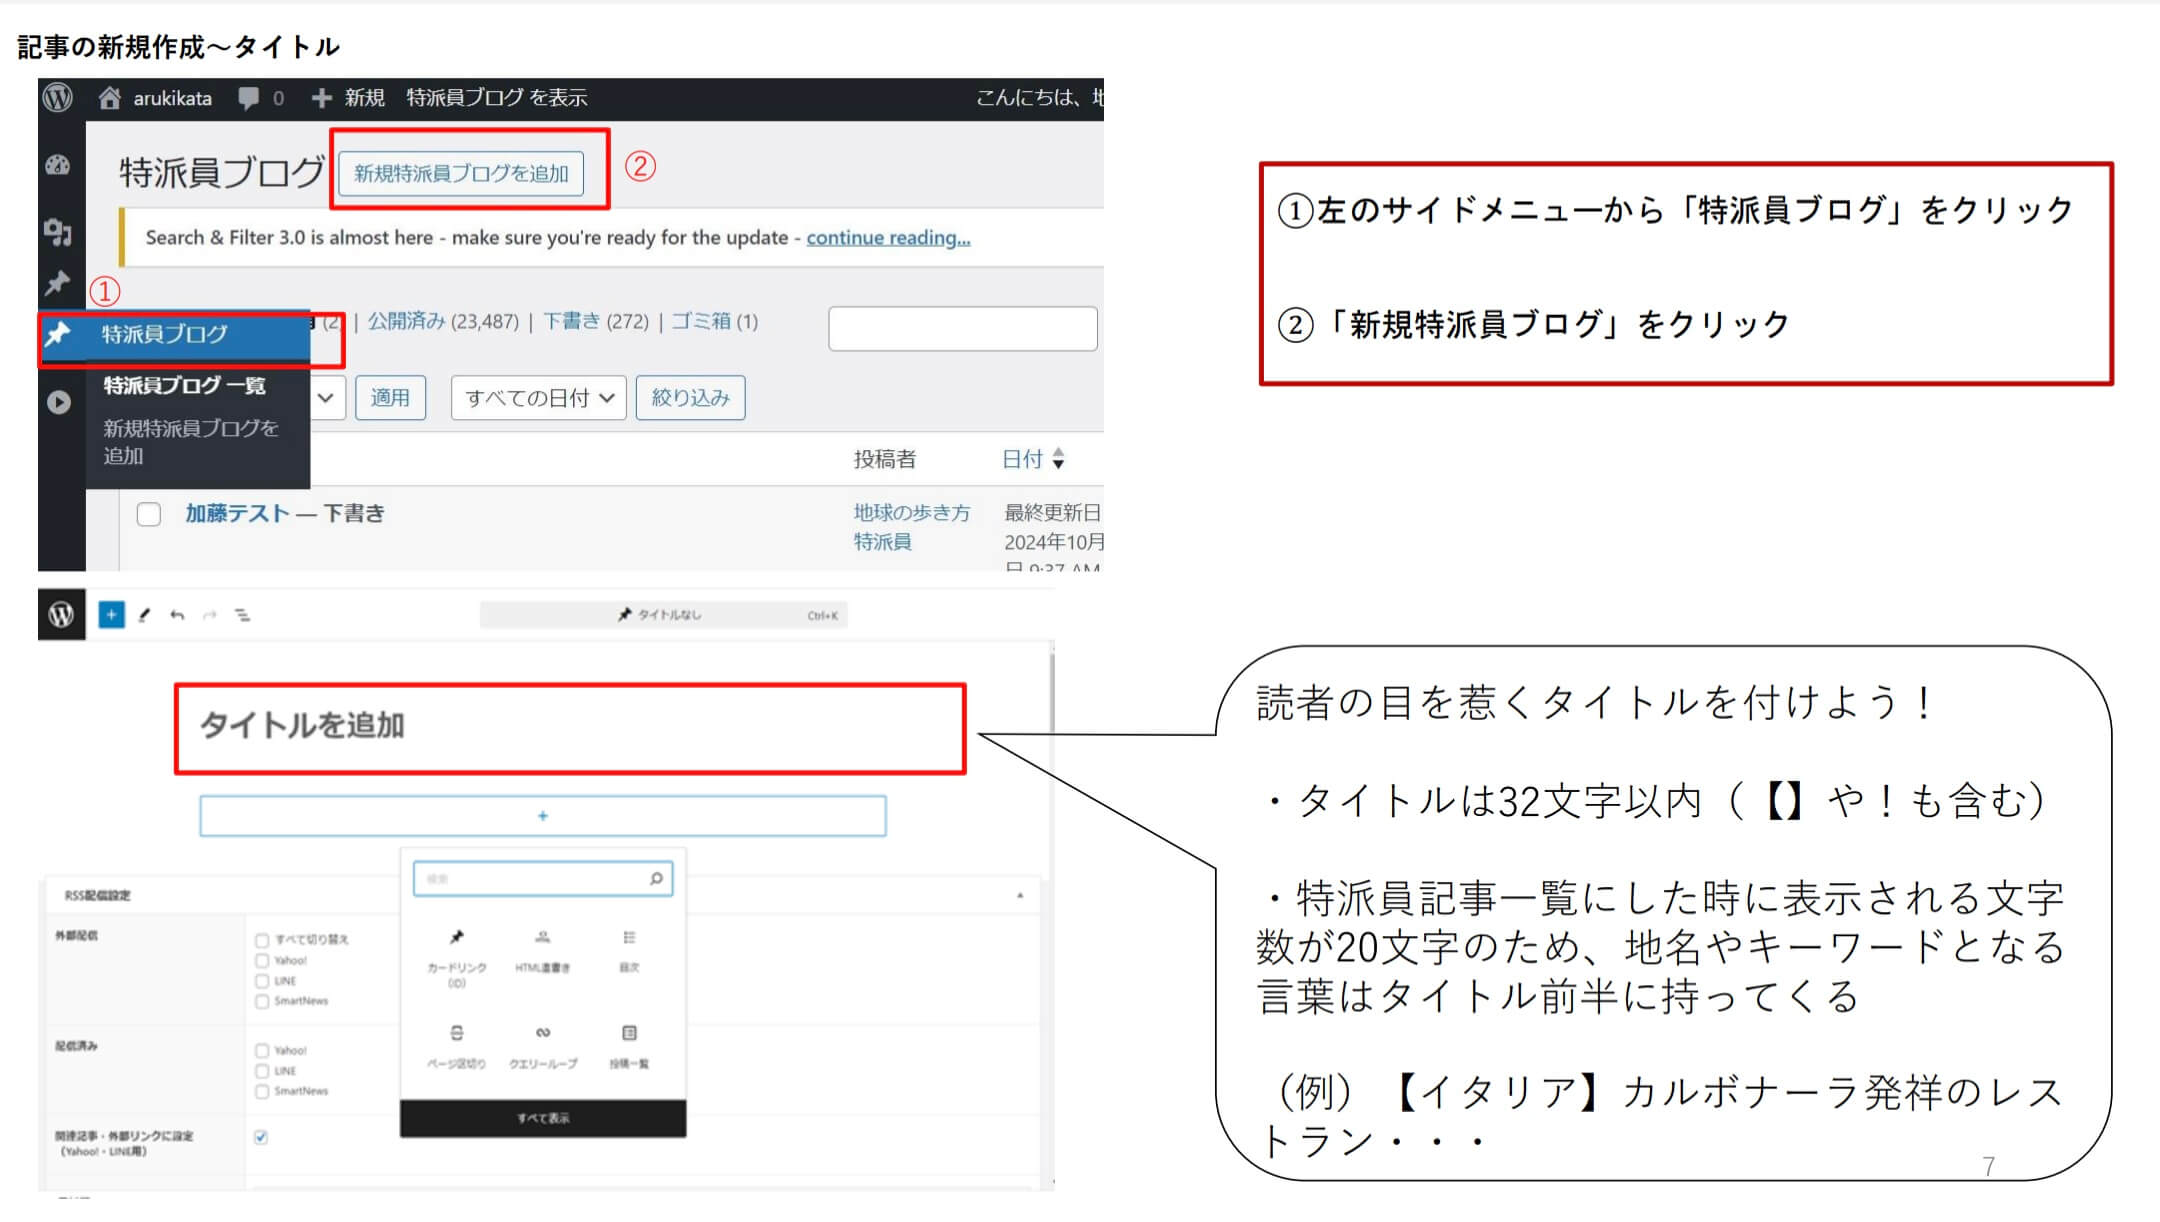Screen dimensions: 2160x1222
Task: Click the WordPress logo in the admin bar
Action: pos(58,98)
